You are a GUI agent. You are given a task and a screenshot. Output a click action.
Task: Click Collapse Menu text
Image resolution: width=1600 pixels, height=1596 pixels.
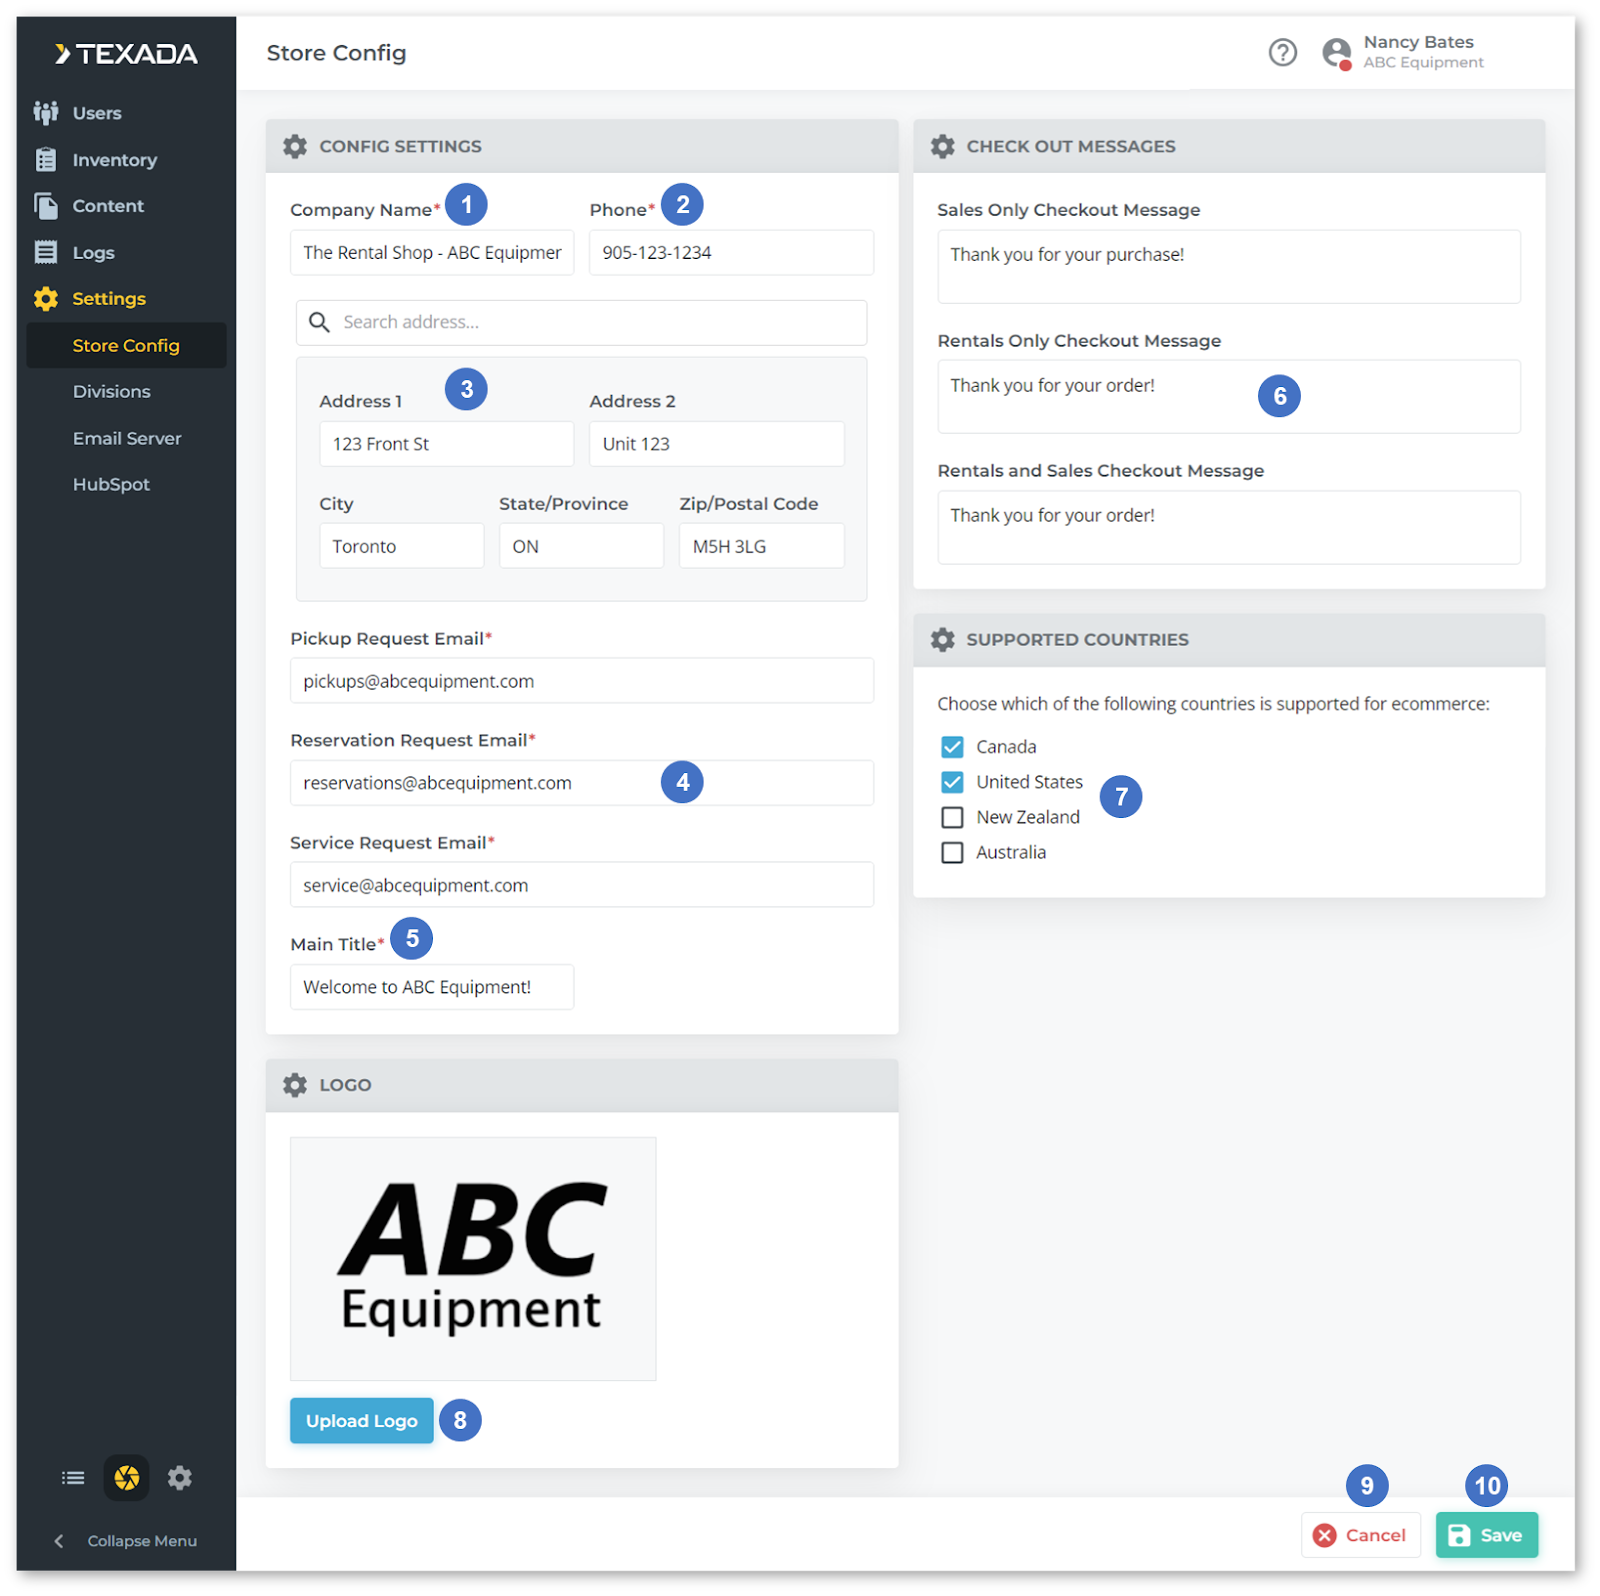coord(142,1541)
